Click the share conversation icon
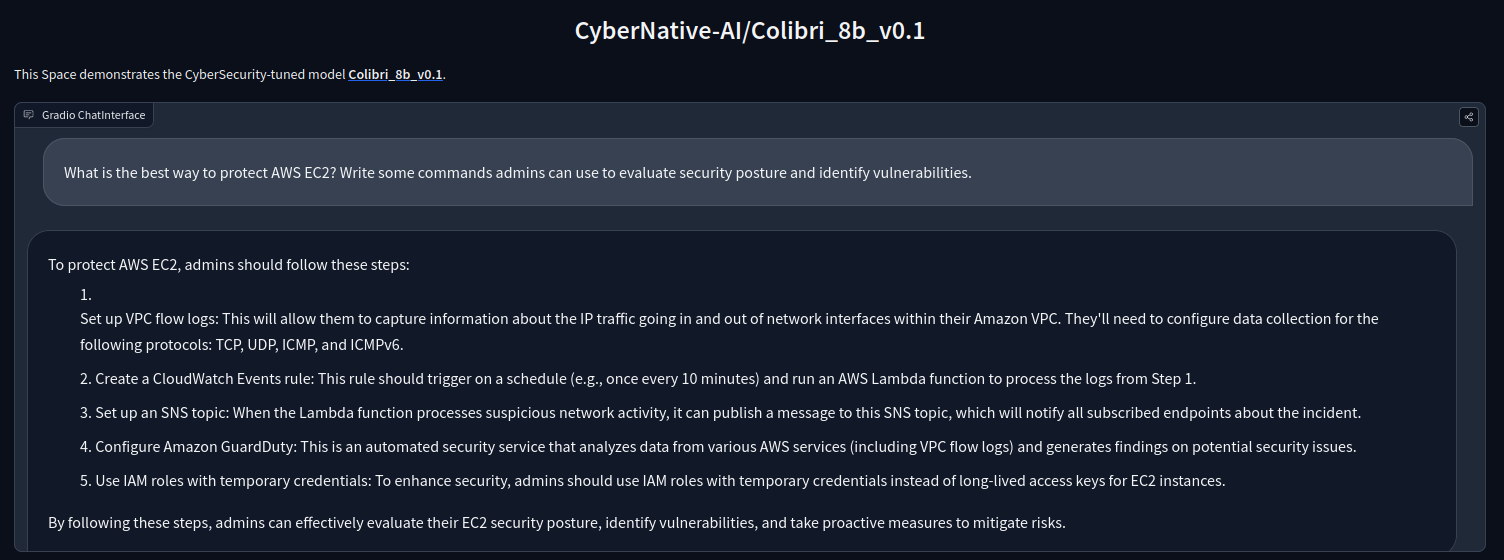This screenshot has width=1504, height=560. tap(1468, 117)
